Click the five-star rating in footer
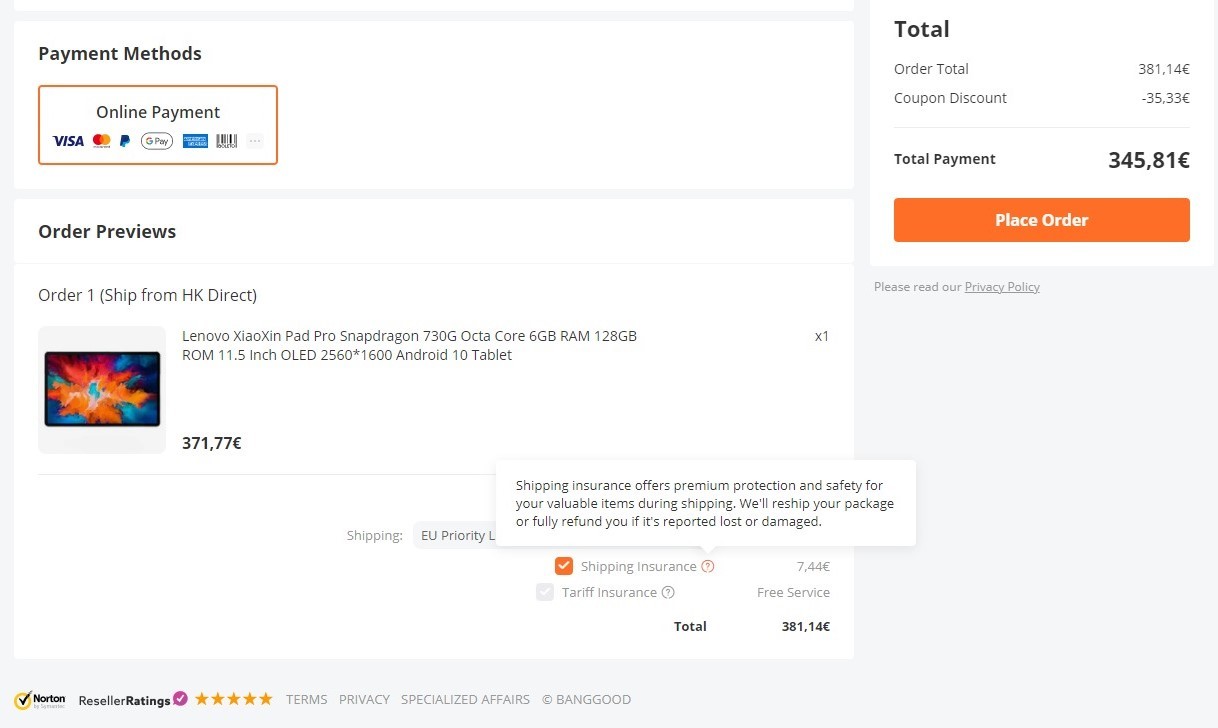Viewport: 1218px width, 728px height. [233, 699]
